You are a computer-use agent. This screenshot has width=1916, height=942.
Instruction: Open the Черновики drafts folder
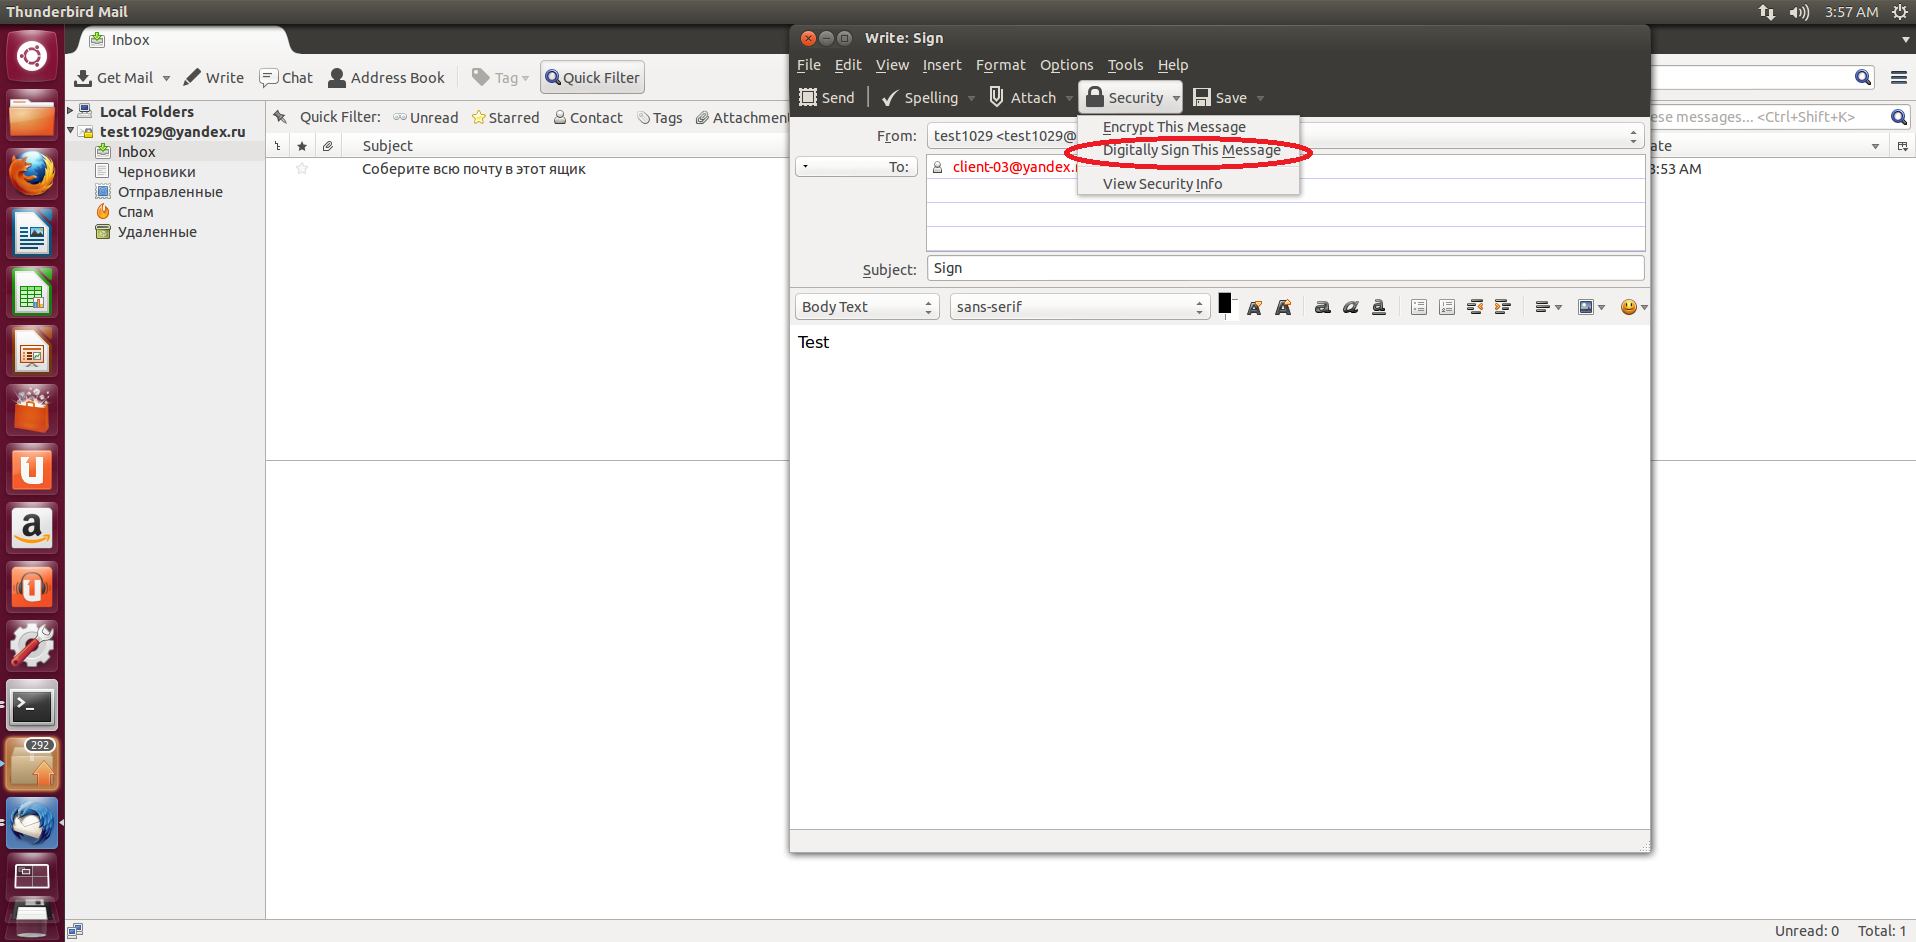tap(156, 172)
